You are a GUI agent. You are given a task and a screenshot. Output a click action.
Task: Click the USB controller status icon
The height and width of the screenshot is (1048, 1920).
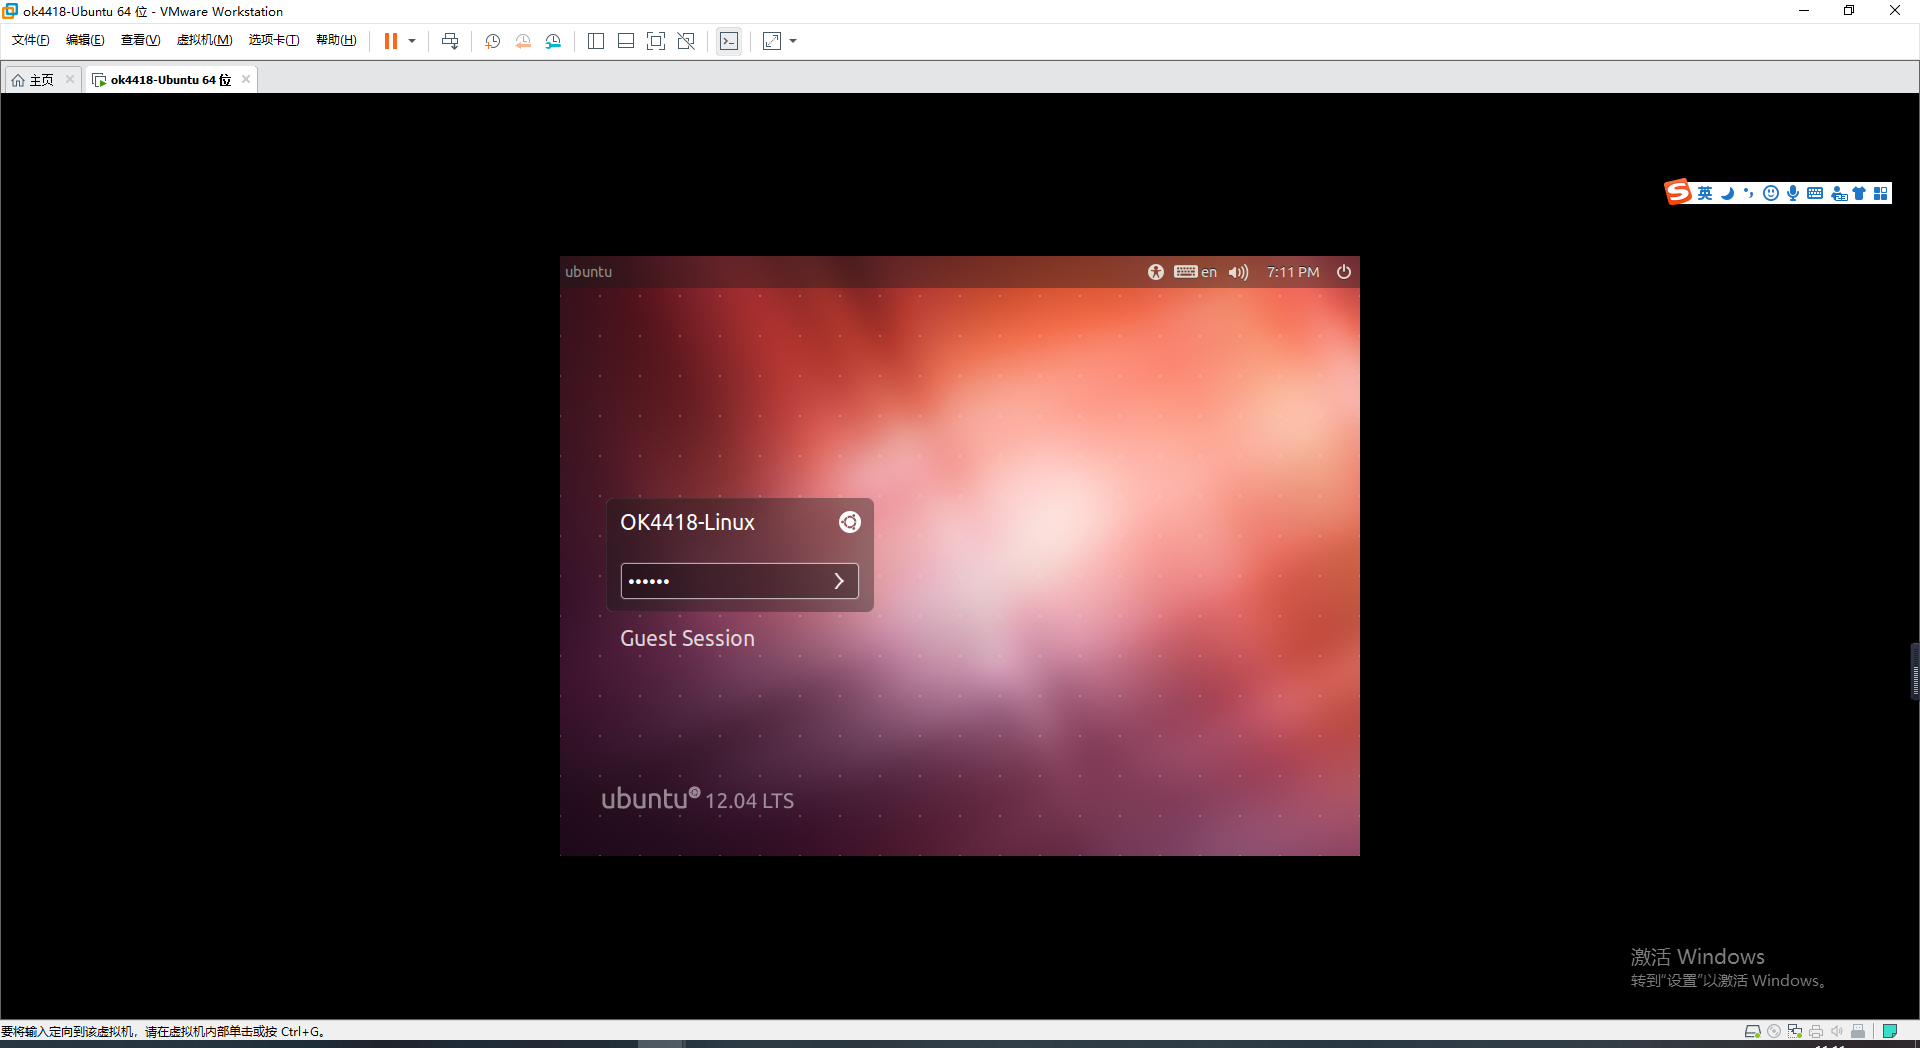click(x=1858, y=1031)
